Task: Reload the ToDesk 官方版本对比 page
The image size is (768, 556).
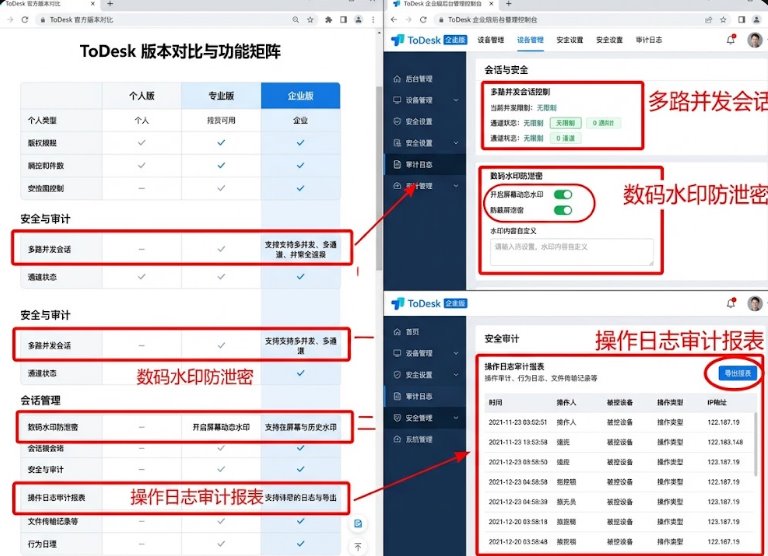Action: point(24,20)
